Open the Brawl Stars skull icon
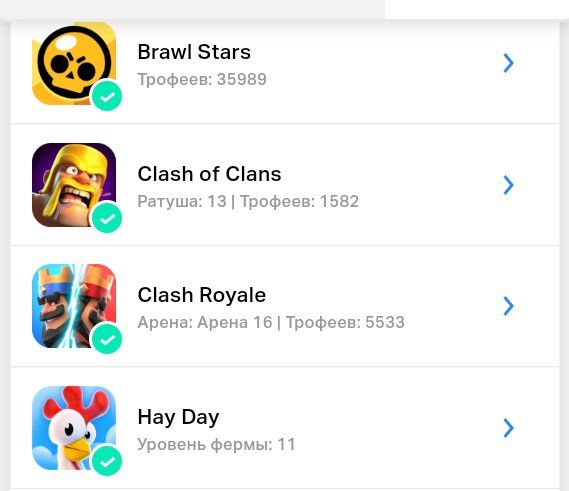 click(74, 64)
